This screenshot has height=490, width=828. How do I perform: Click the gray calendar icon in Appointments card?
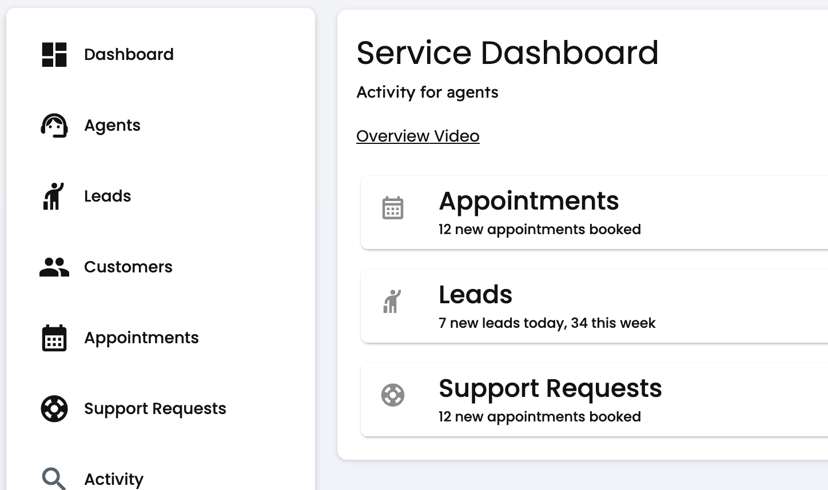coord(392,208)
